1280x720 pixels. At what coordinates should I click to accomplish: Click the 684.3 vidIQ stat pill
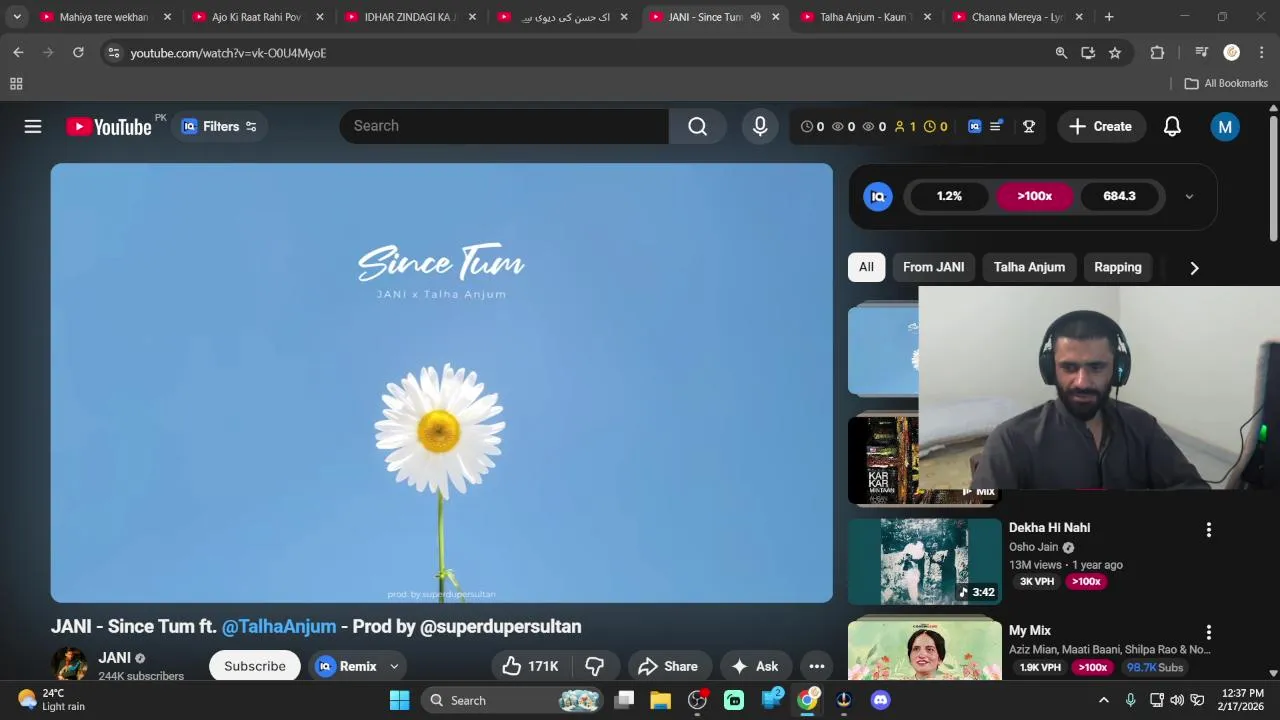click(1119, 196)
